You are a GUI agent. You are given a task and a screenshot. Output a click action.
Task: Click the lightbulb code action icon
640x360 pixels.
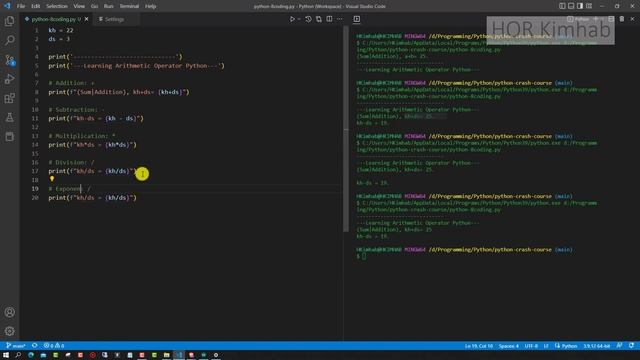click(52, 179)
